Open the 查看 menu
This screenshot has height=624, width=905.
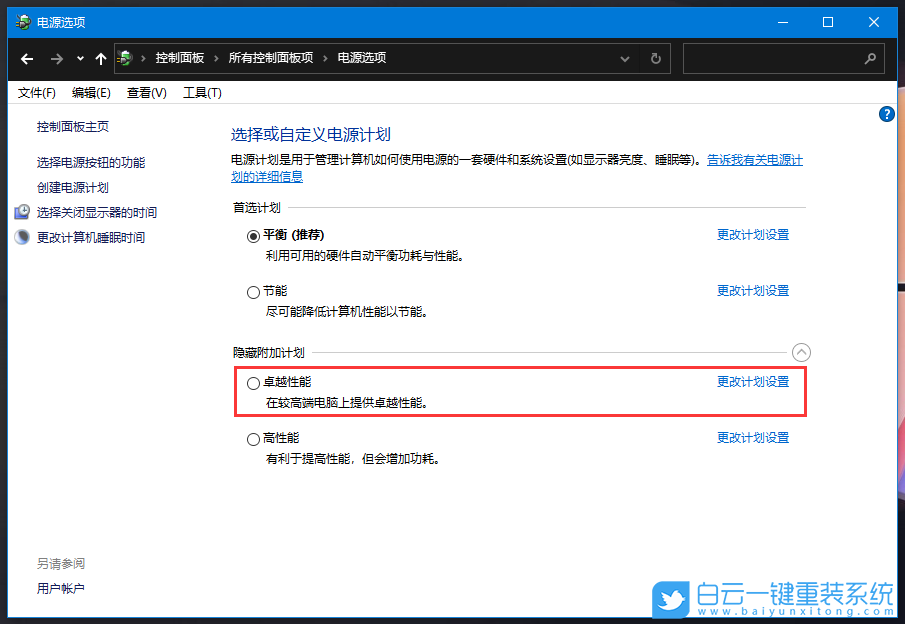point(145,92)
